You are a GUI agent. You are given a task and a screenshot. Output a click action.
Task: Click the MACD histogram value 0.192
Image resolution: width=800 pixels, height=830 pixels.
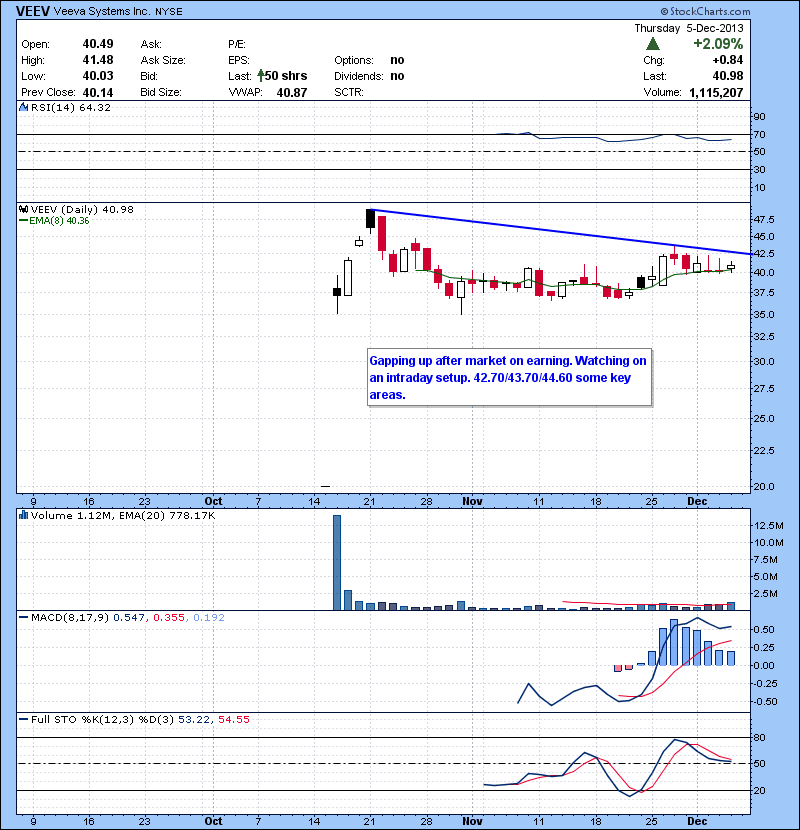click(x=209, y=617)
